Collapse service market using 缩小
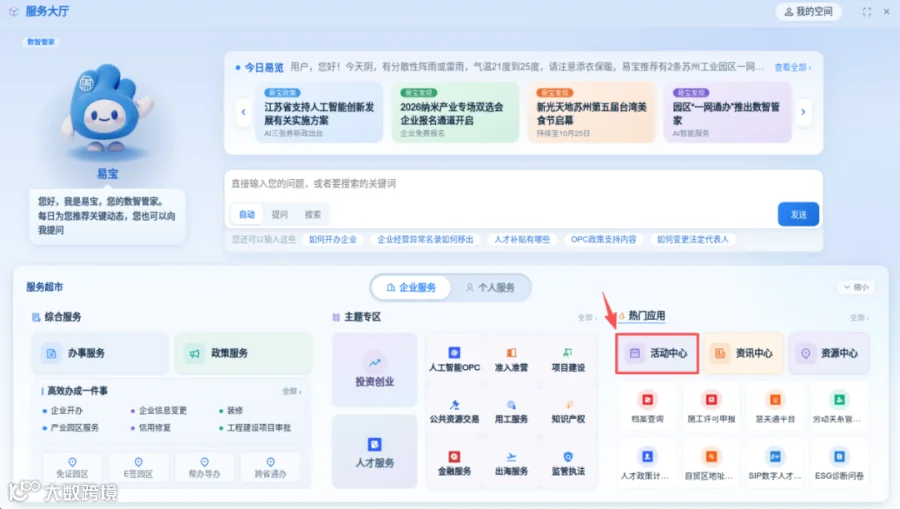The width and height of the screenshot is (900, 509). pos(856,287)
